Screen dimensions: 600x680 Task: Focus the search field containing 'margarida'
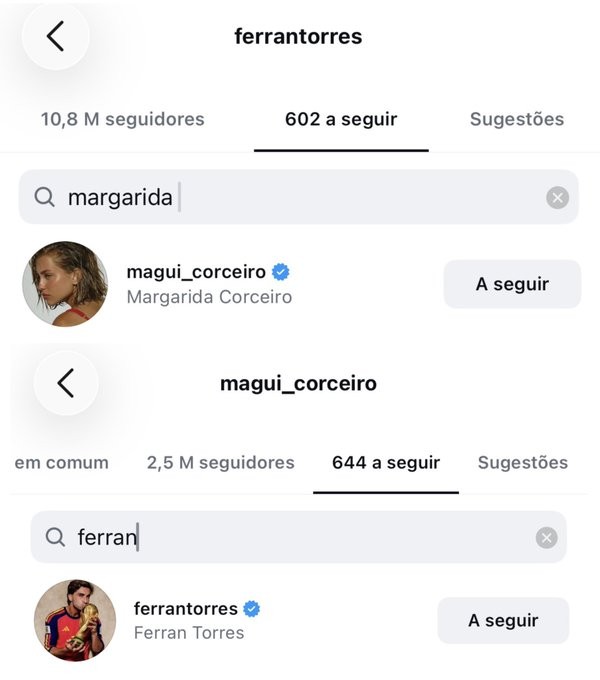point(299,197)
